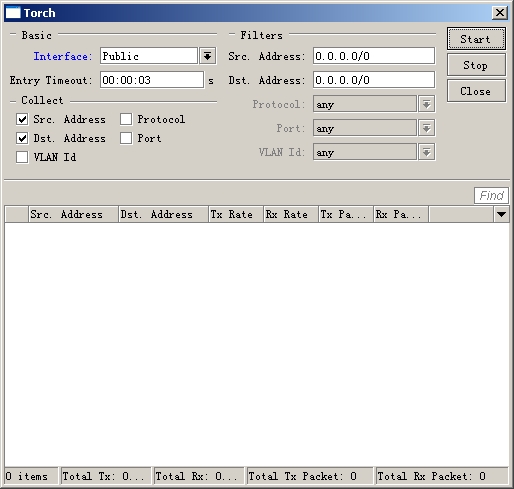
Task: Click the Close button
Action: tap(476, 91)
